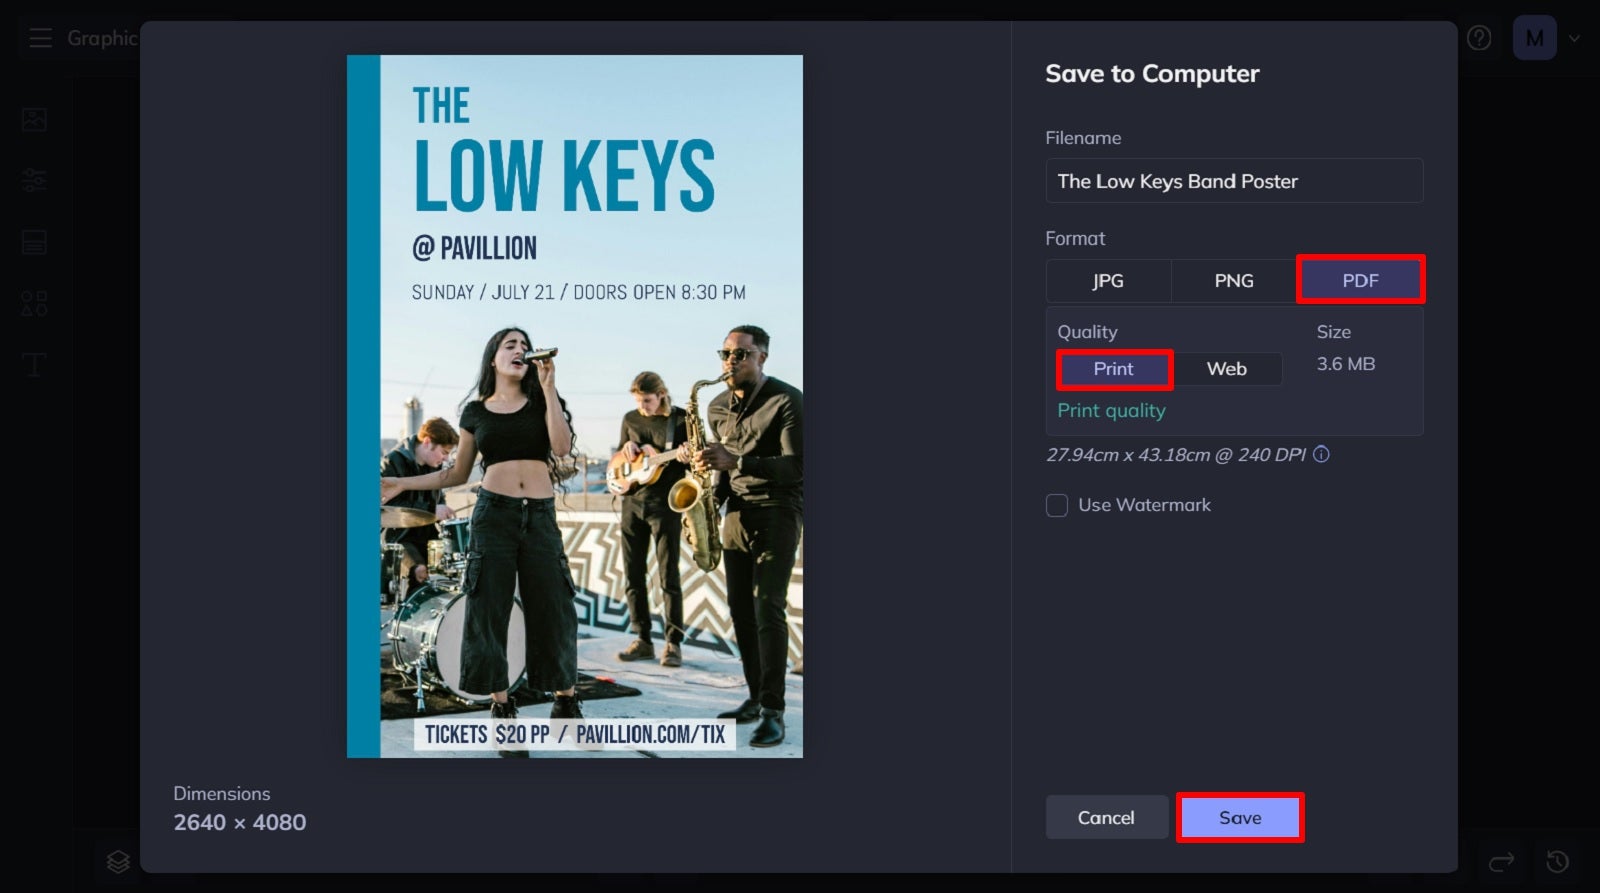Open the hamburger menu
This screenshot has height=893, width=1600.
40,38
